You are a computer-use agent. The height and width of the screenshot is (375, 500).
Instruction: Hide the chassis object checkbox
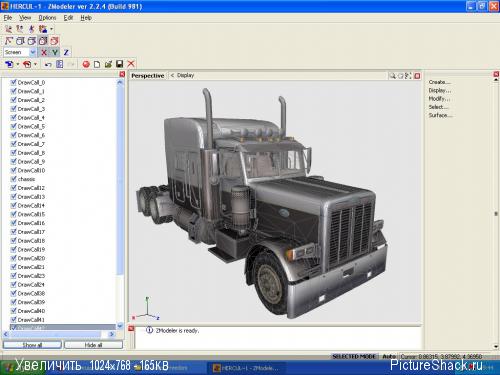click(14, 179)
